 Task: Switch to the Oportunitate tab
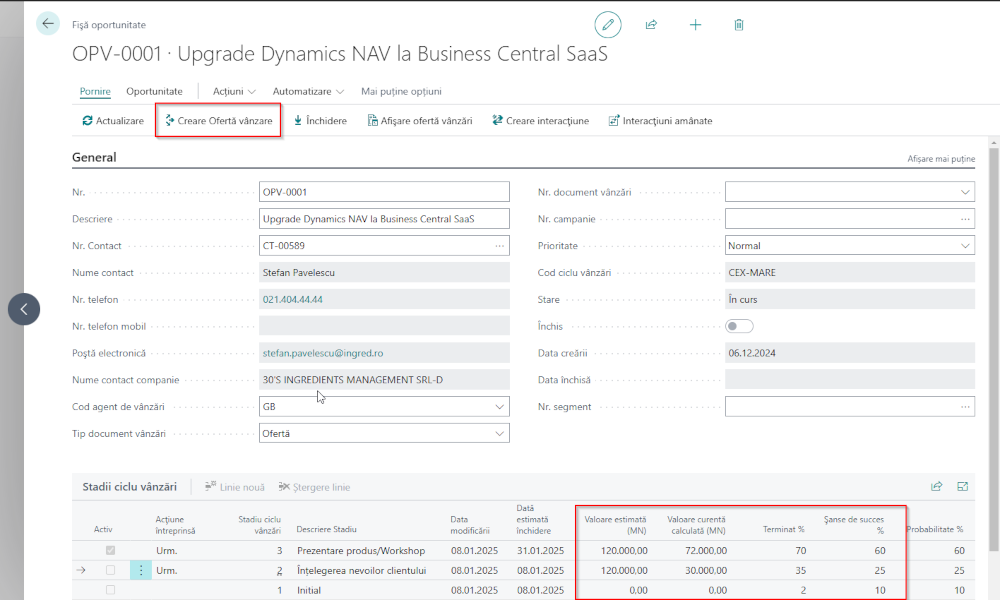[x=154, y=91]
